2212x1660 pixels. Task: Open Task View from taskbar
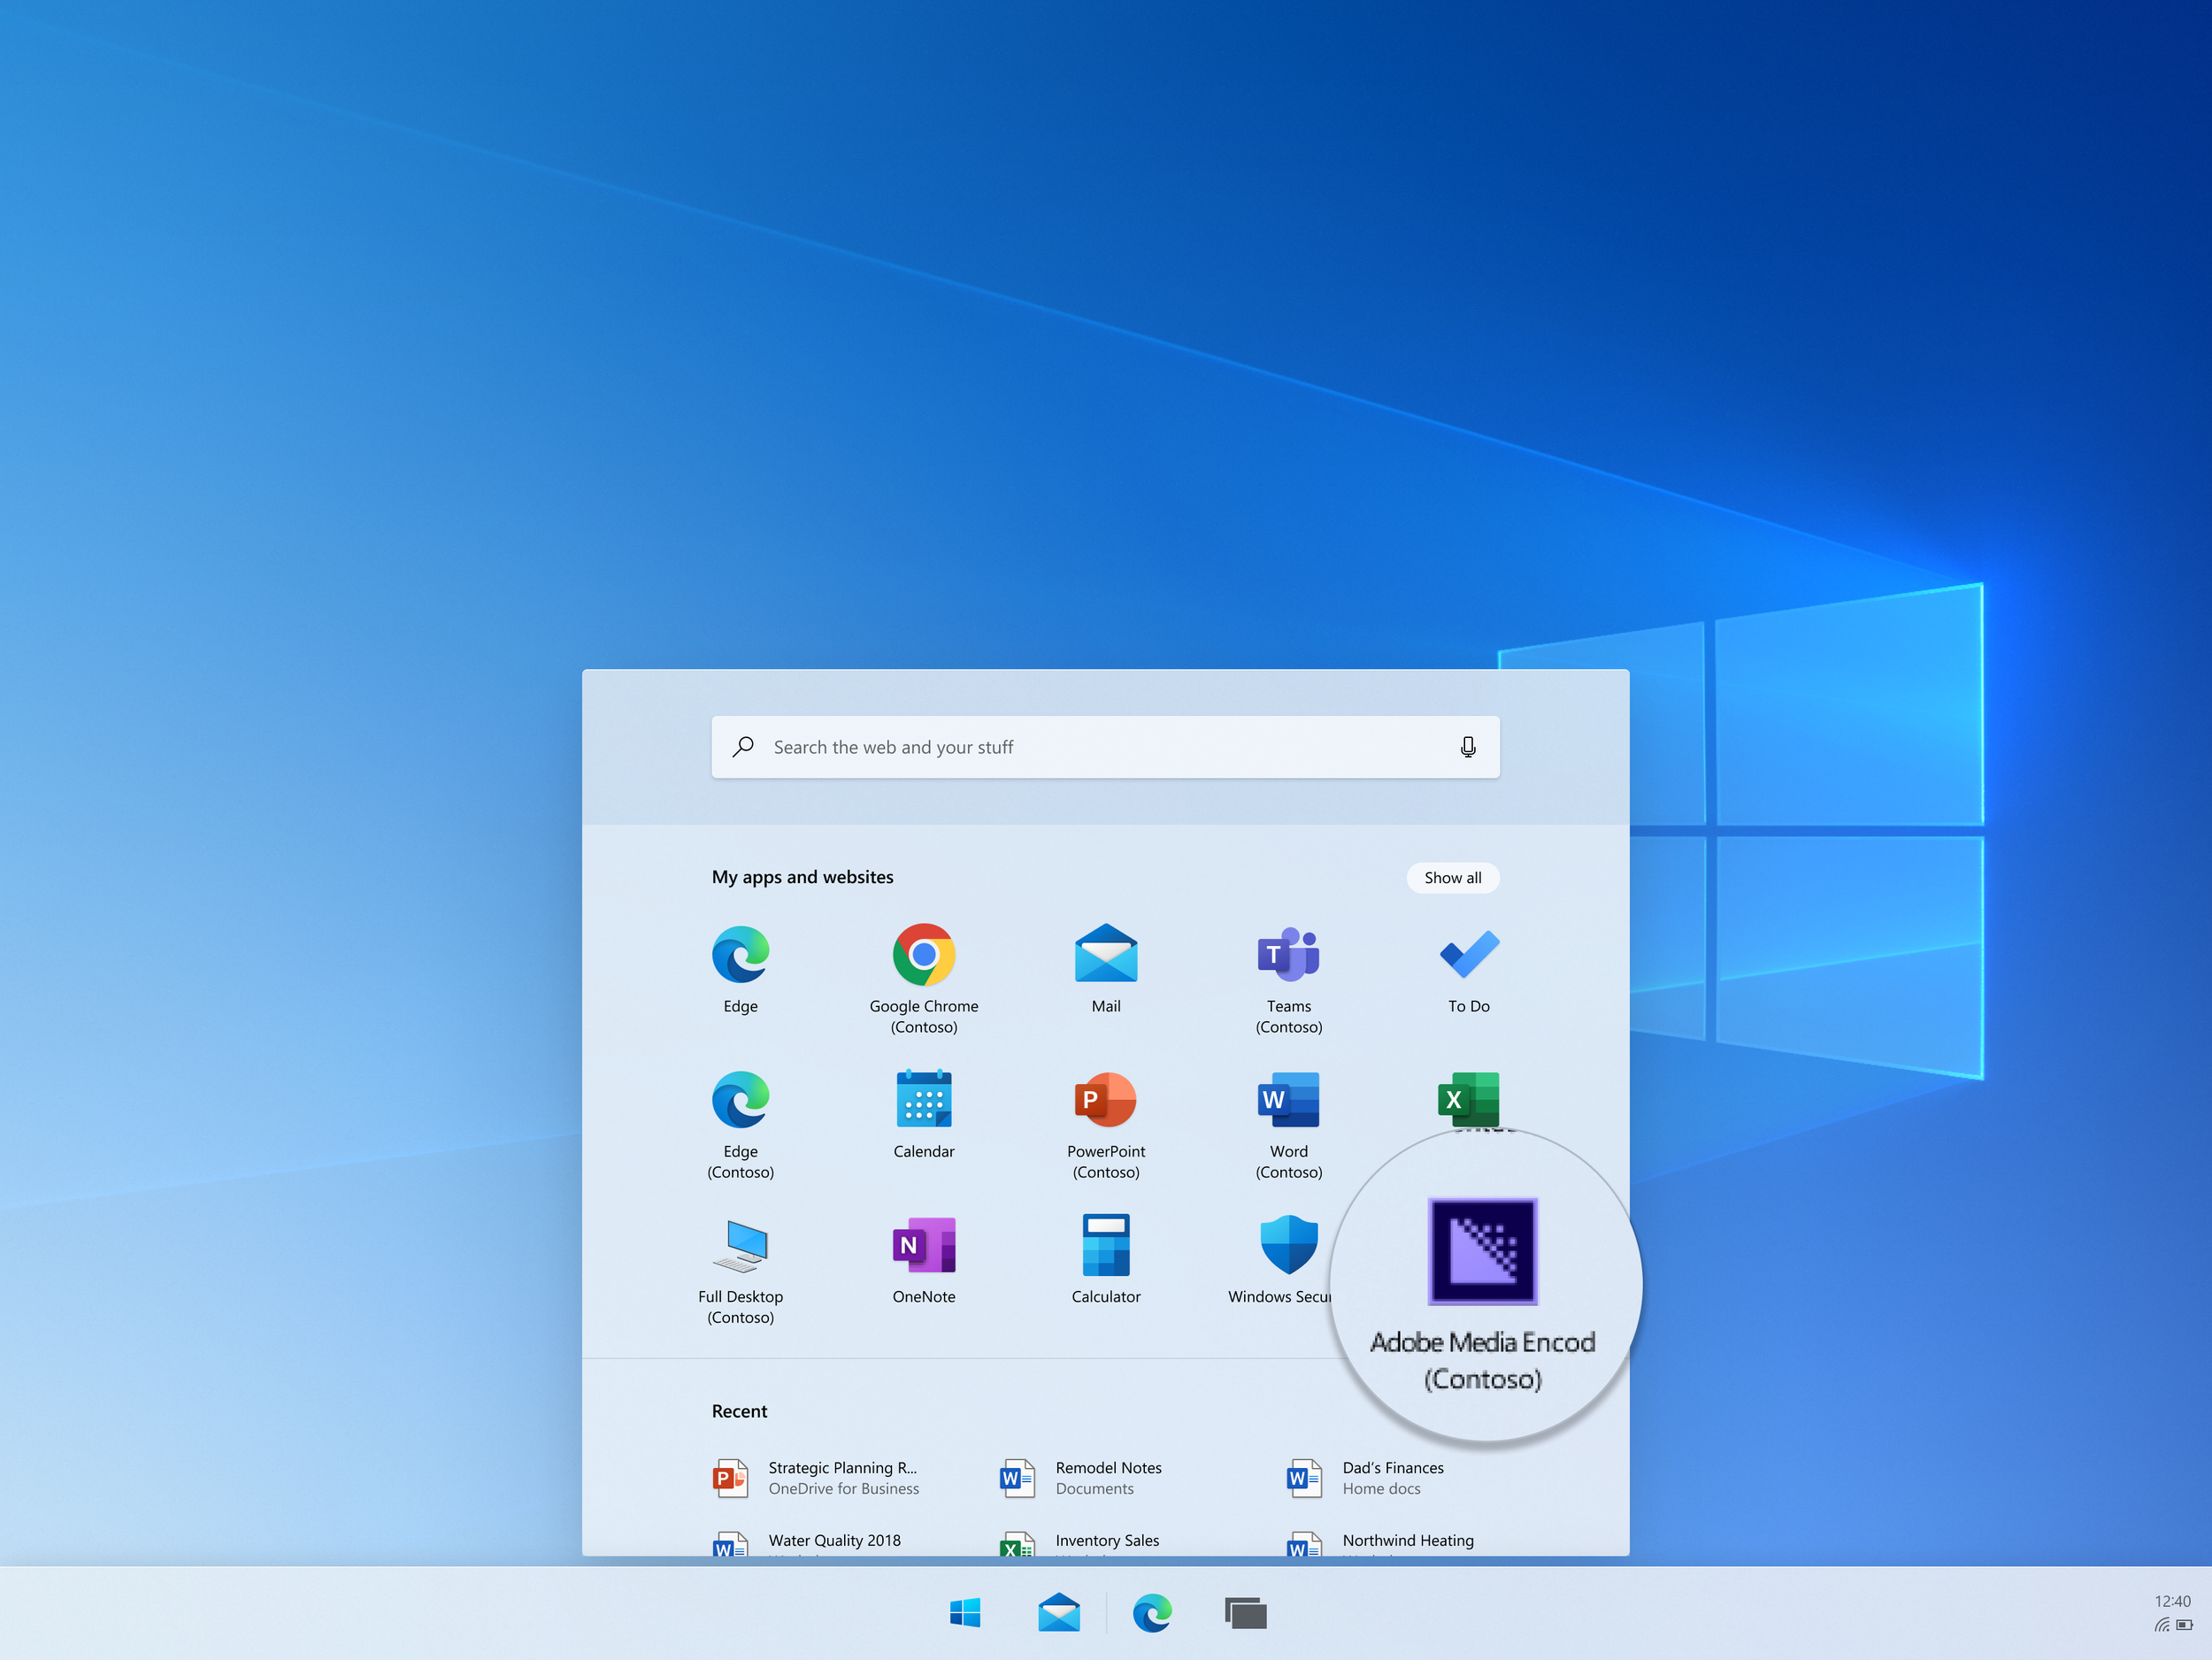[x=1245, y=1613]
